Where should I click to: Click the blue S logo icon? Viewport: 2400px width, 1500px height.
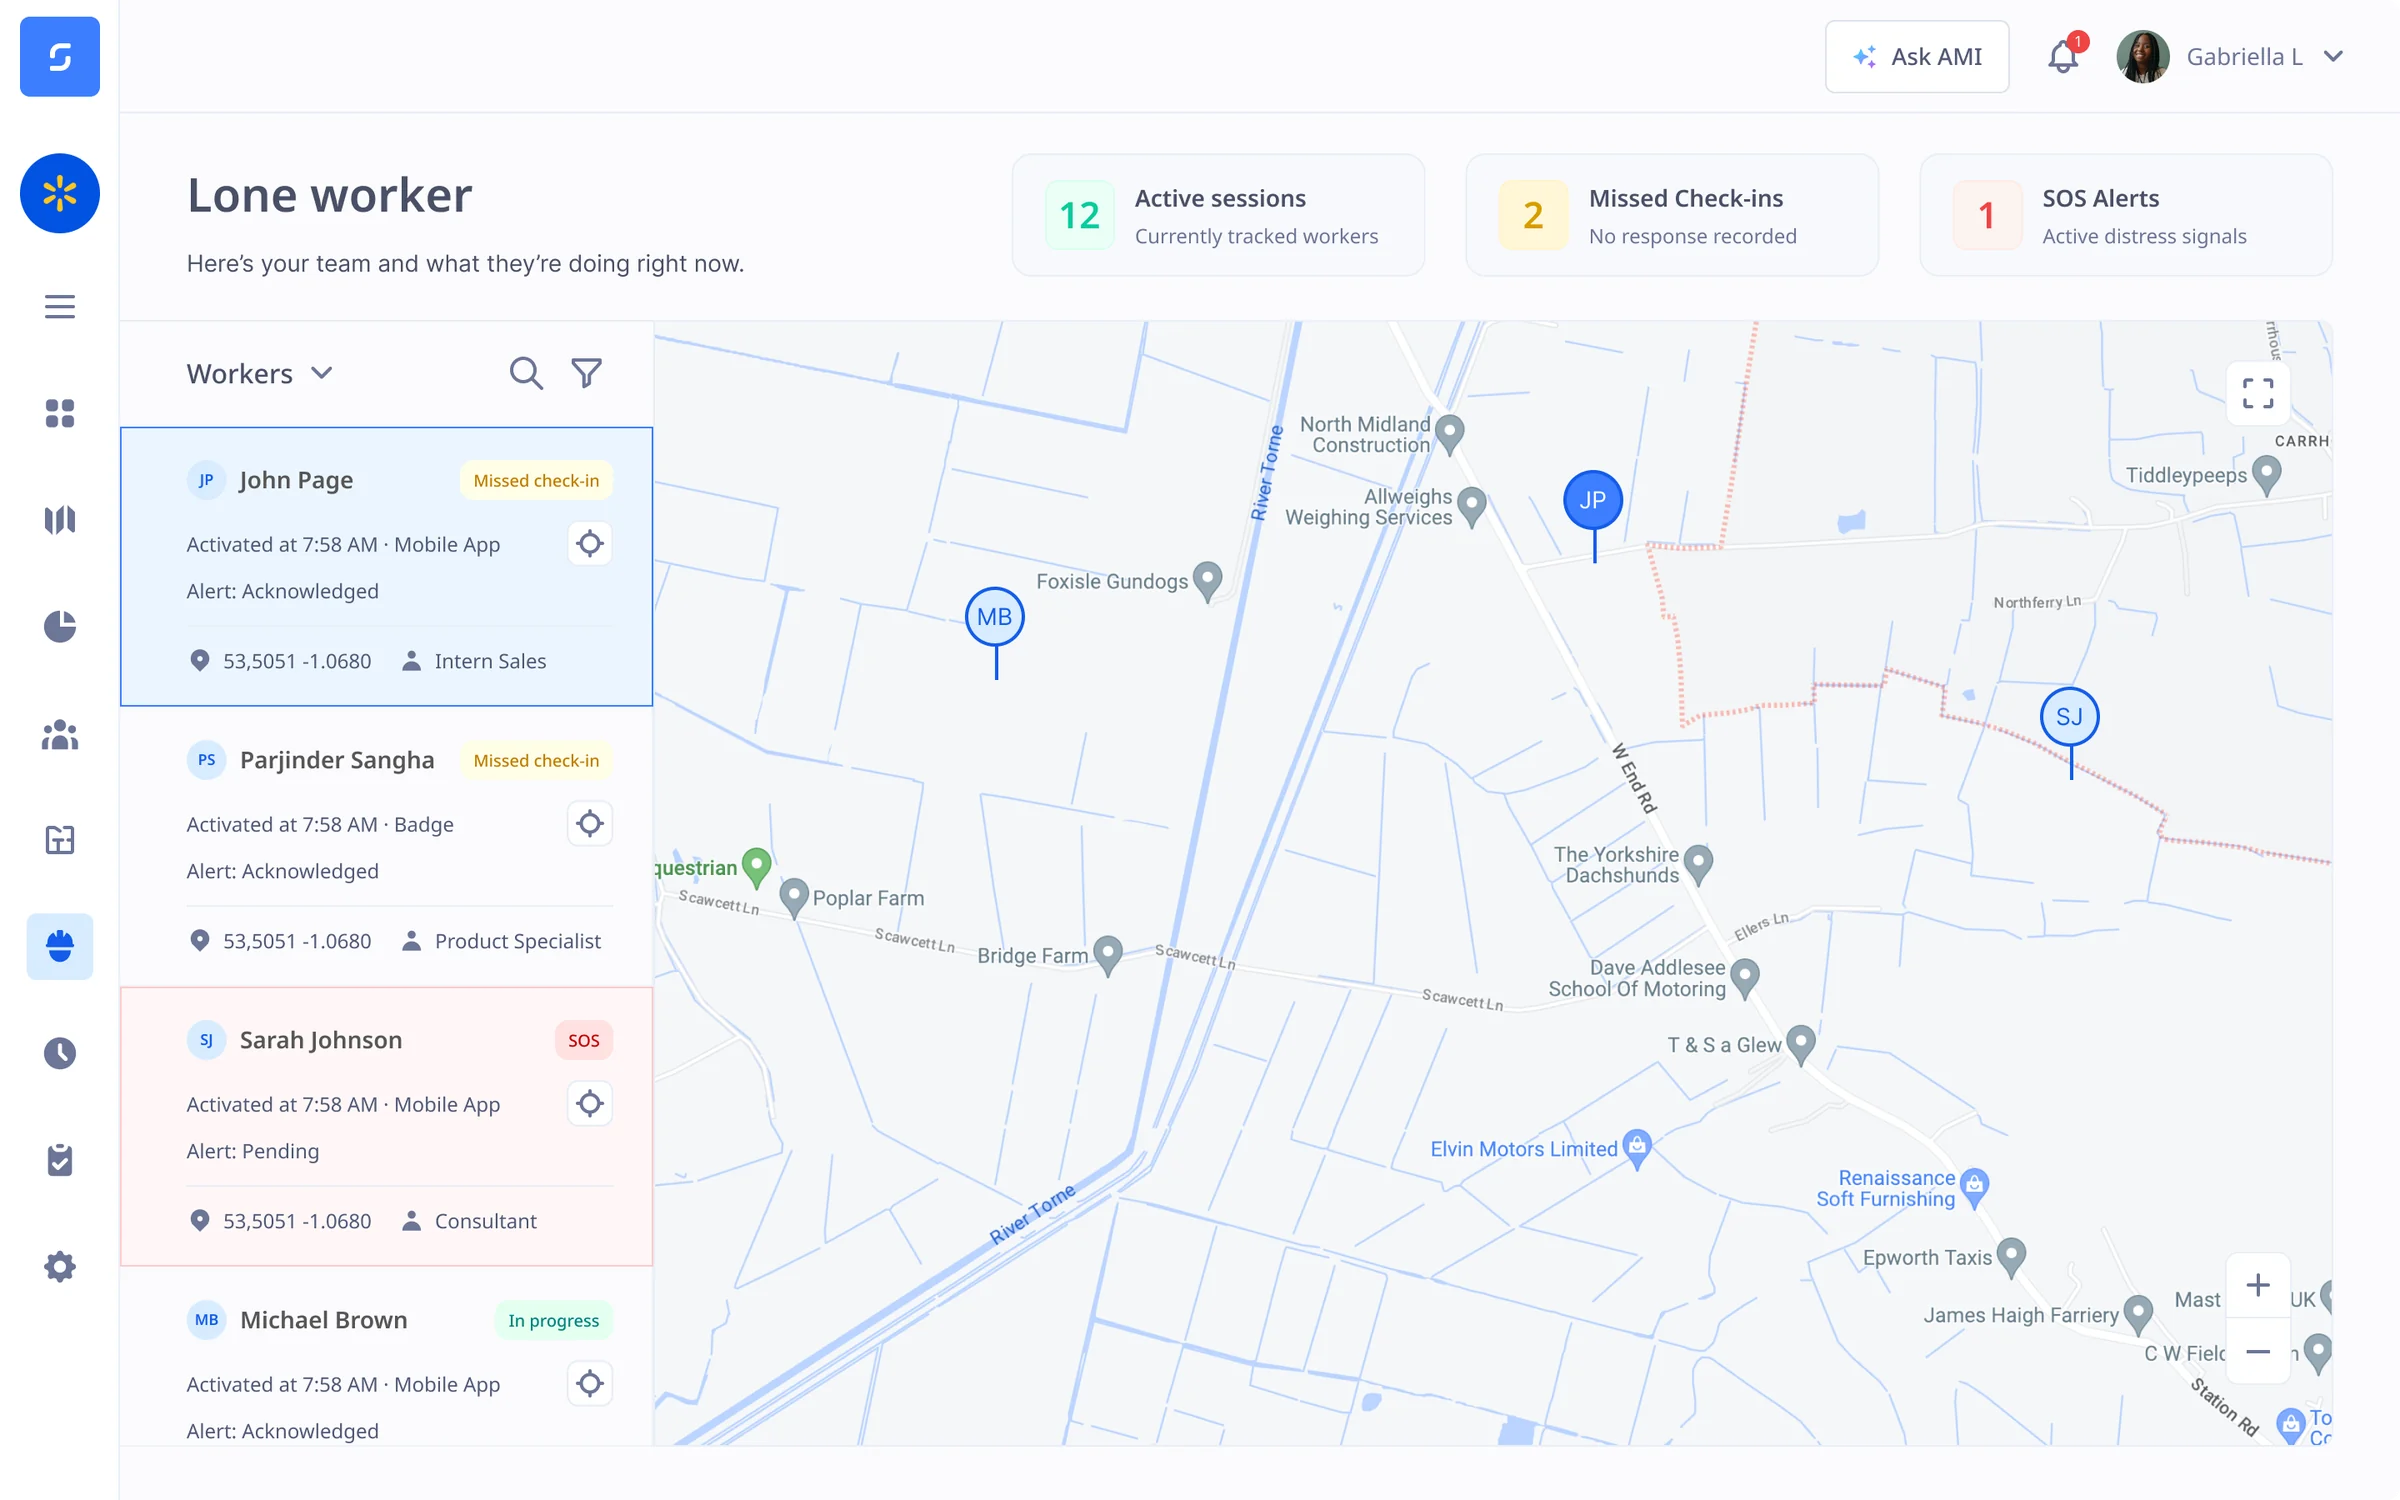click(60, 57)
